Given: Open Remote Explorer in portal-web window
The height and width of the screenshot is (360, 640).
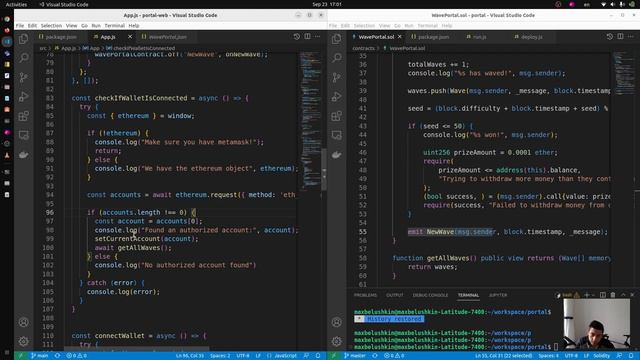Looking at the screenshot, I should tap(24, 135).
